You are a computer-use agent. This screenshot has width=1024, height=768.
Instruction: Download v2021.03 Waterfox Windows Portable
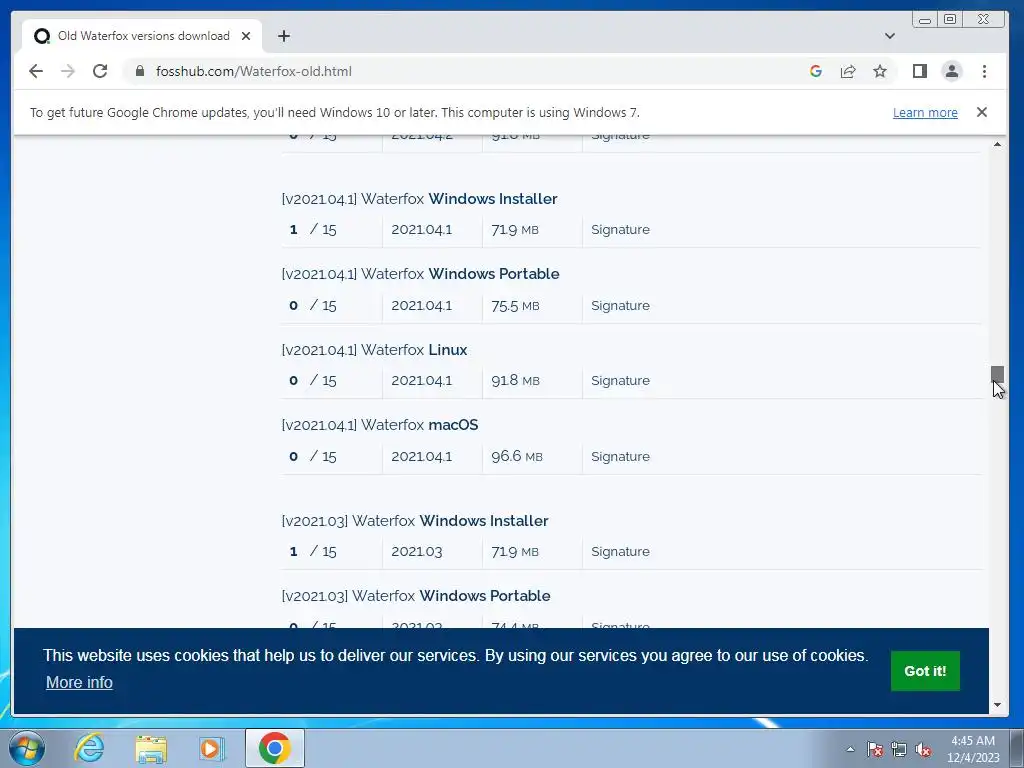(416, 596)
